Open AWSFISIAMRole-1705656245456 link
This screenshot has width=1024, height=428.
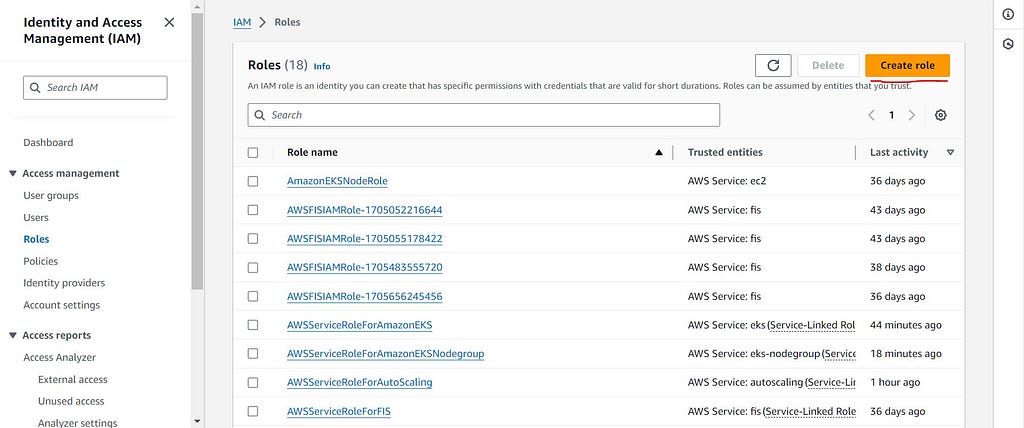(364, 296)
